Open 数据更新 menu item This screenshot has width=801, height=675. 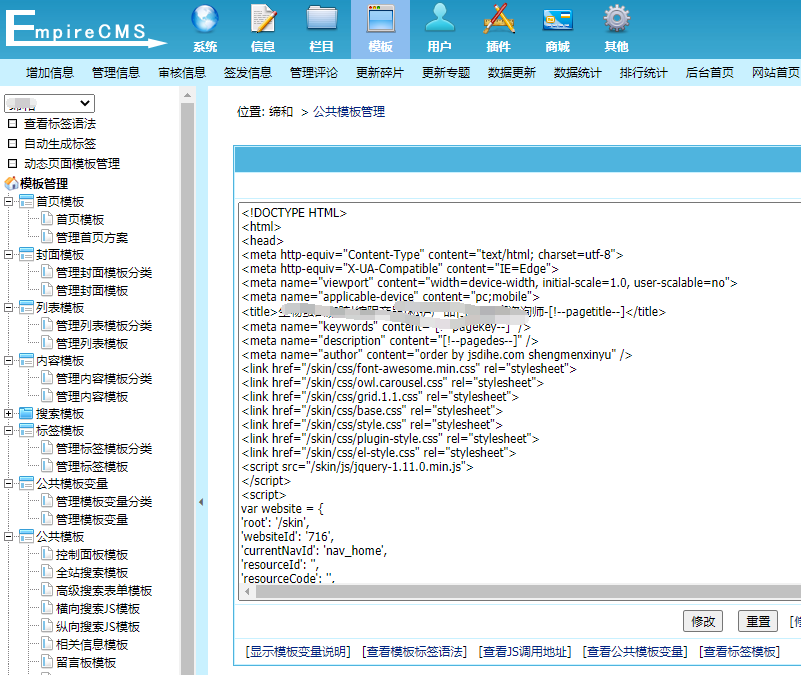(x=511, y=73)
